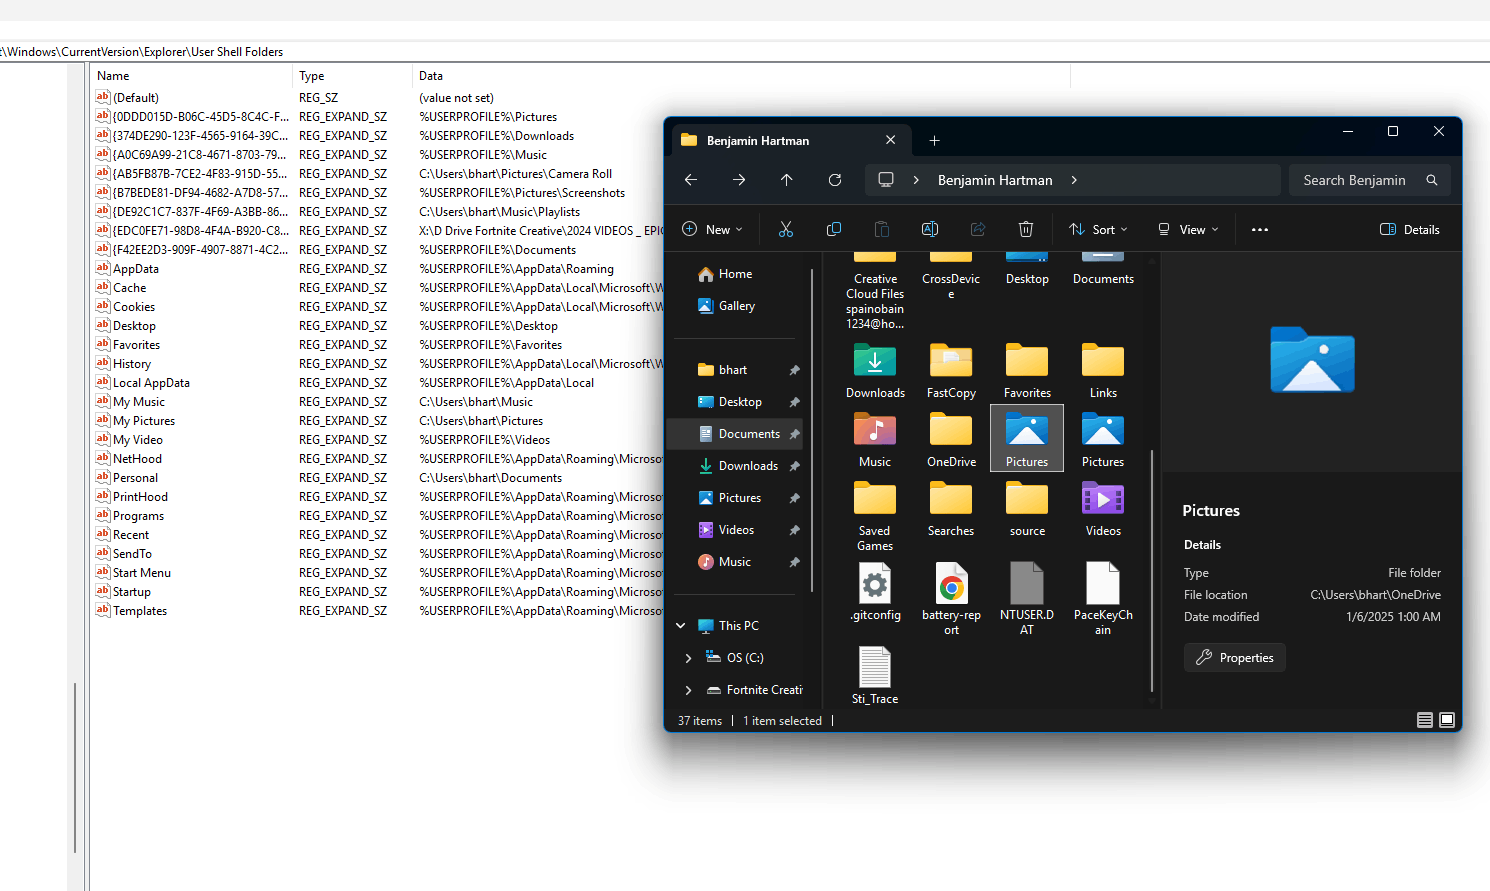
Task: Open Gallery in the navigation pane
Action: [736, 306]
